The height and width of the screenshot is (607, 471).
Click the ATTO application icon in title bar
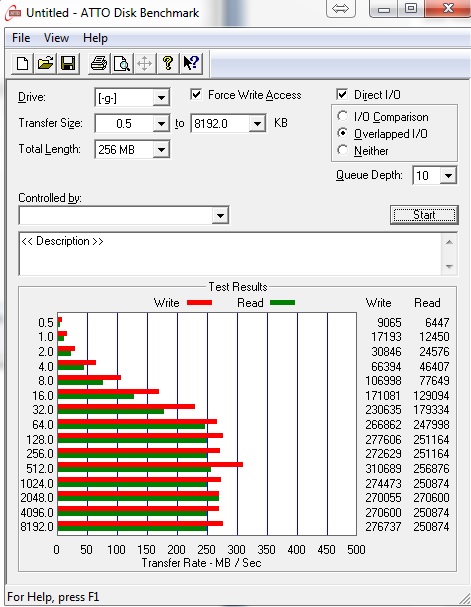(13, 13)
